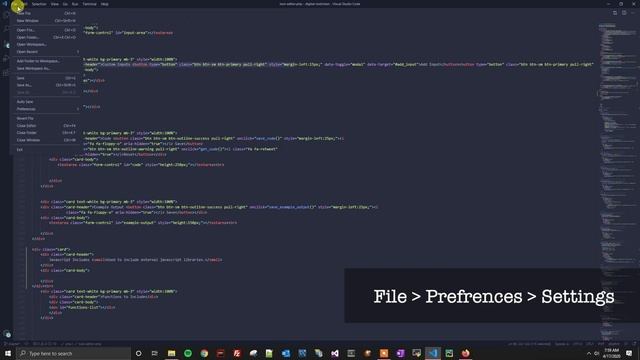Viewport: 640px width, 360px height.
Task: Select Open Workspace... menu entry
Action: tap(45, 44)
